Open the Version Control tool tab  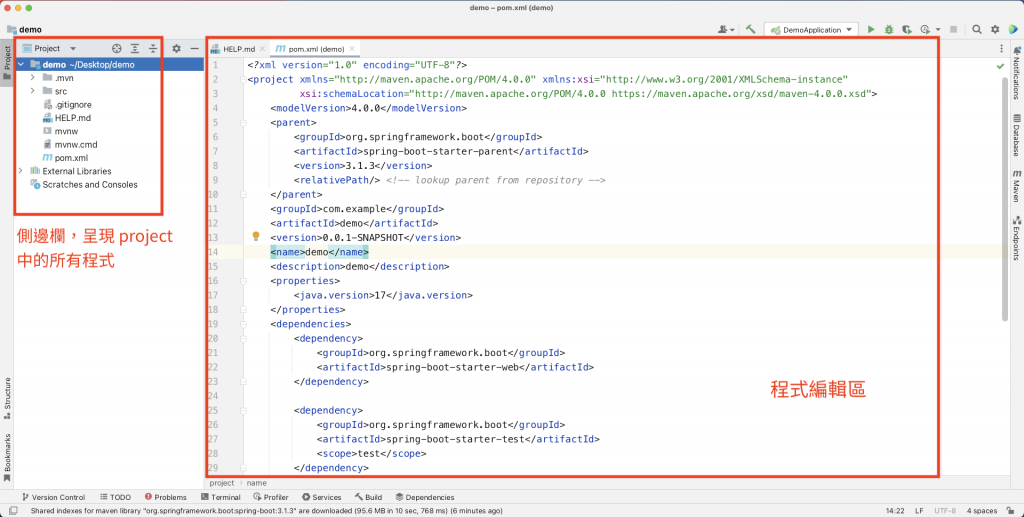54,497
